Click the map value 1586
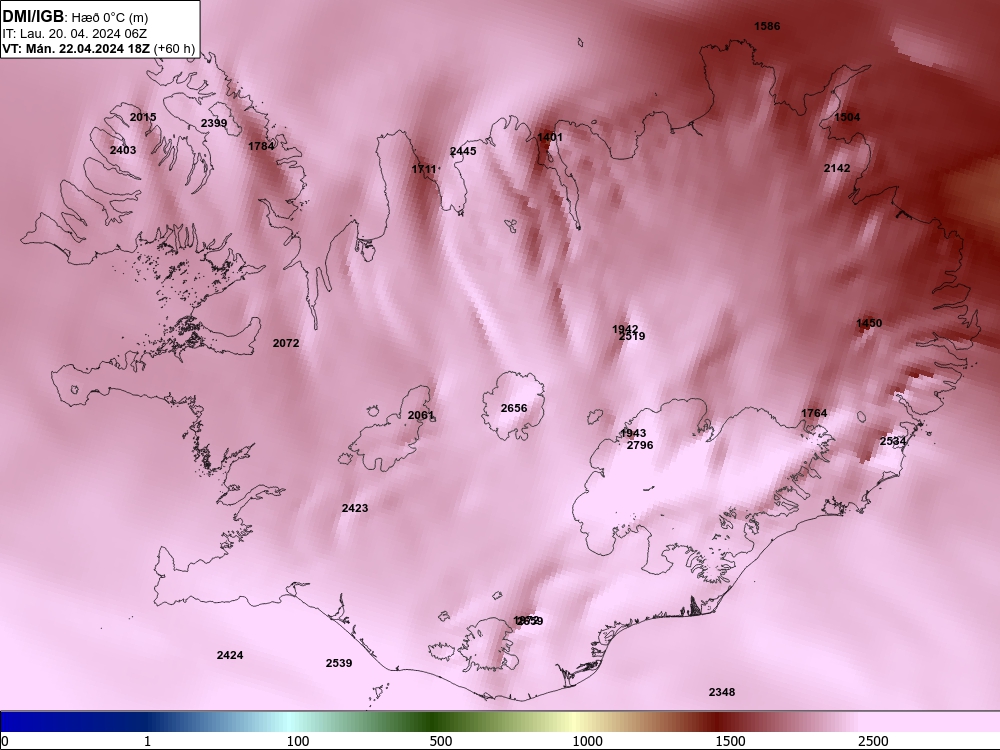The height and width of the screenshot is (750, 1000). click(767, 26)
